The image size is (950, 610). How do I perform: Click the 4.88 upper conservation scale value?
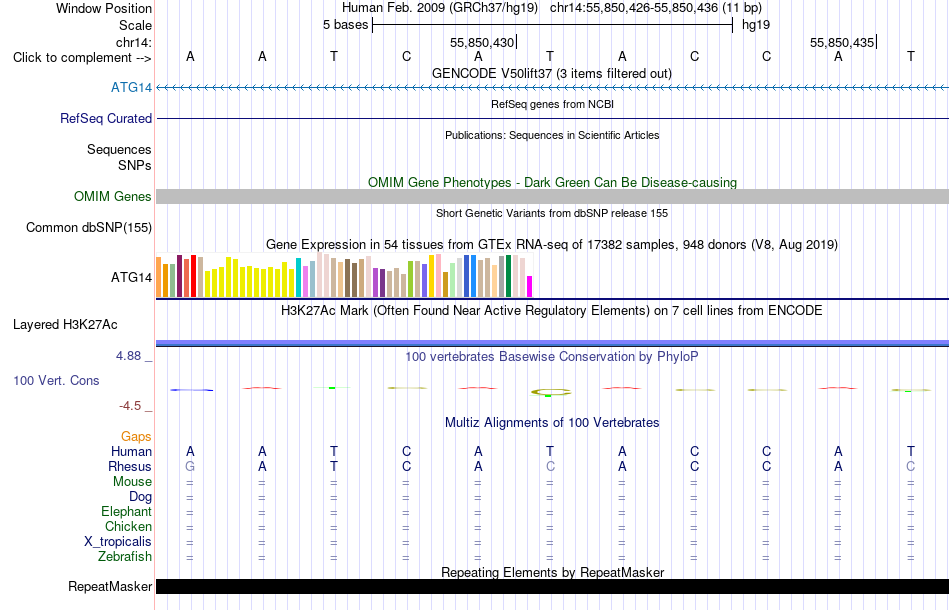[x=128, y=356]
